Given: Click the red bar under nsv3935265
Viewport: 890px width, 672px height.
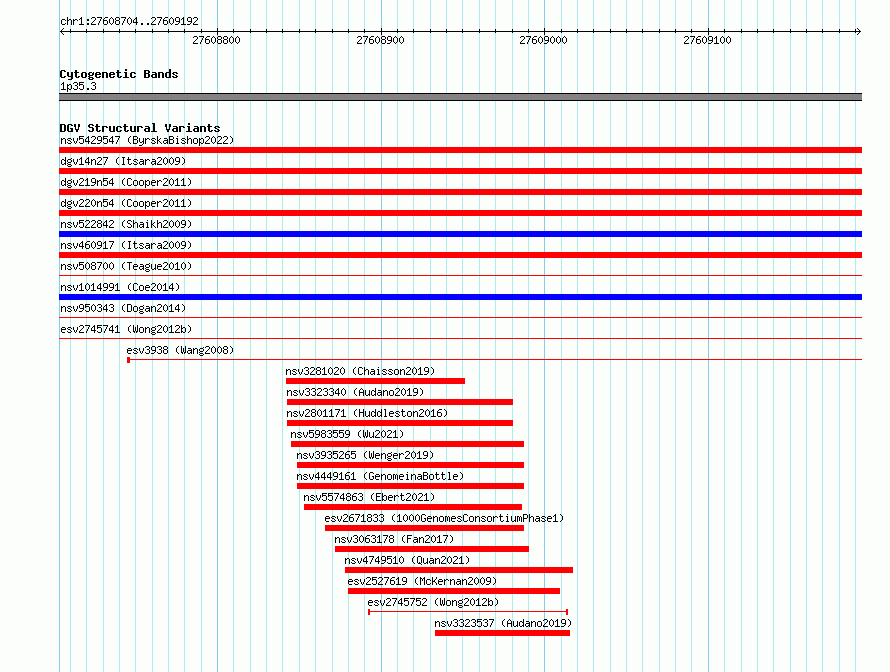Looking at the screenshot, I should coord(410,465).
